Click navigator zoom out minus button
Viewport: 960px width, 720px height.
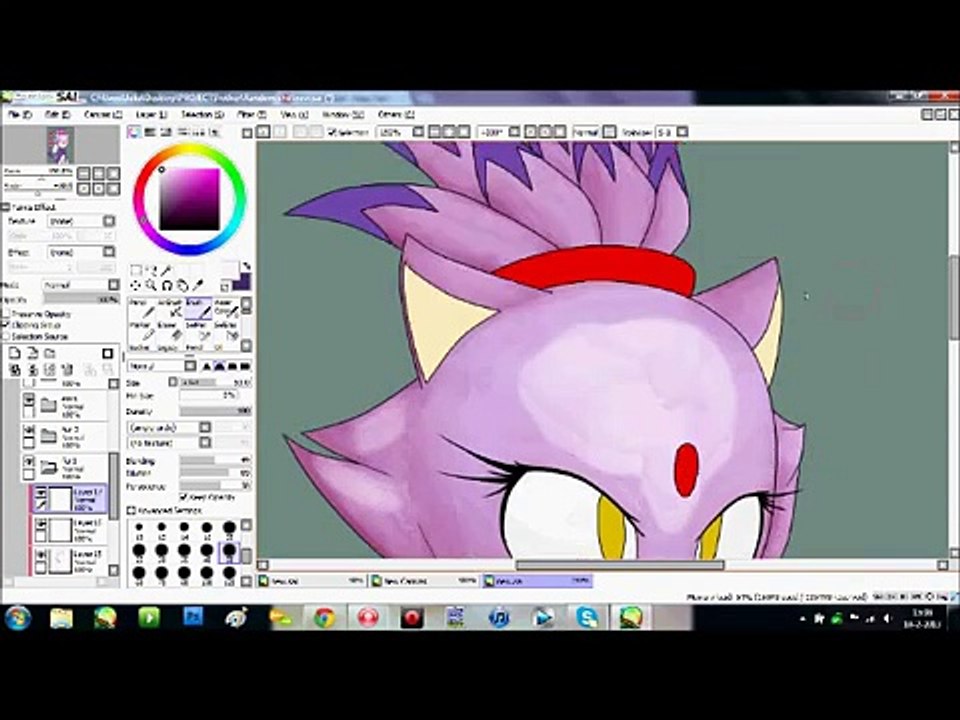point(84,174)
